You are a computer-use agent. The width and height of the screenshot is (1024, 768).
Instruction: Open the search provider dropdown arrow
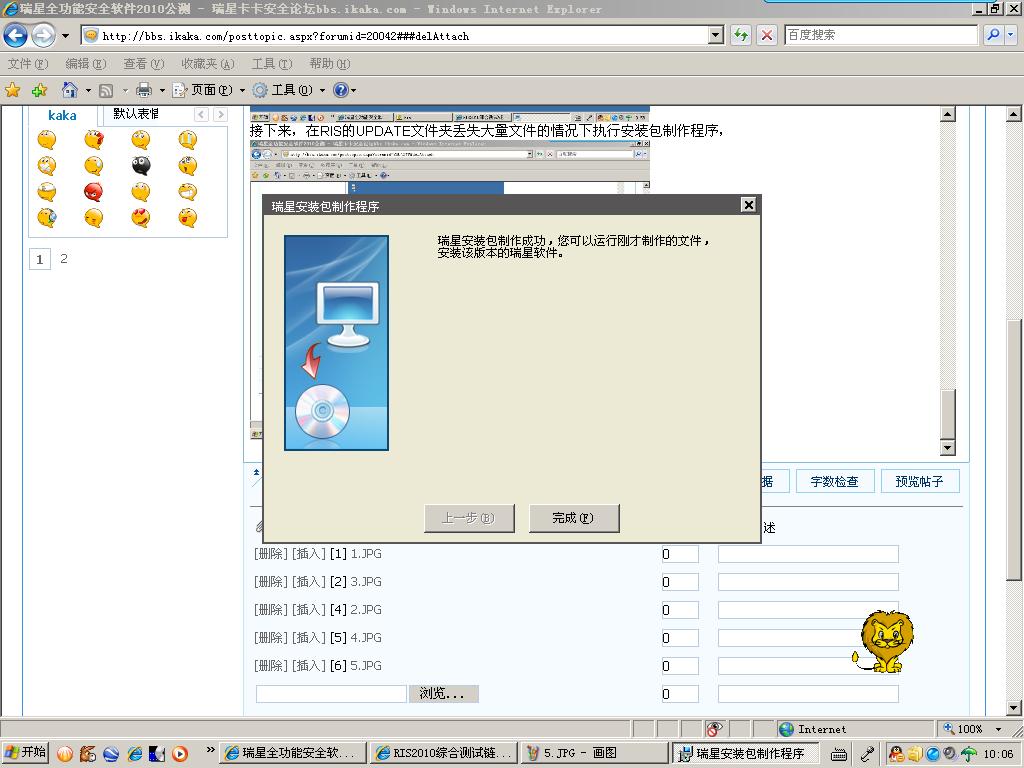tap(1011, 35)
